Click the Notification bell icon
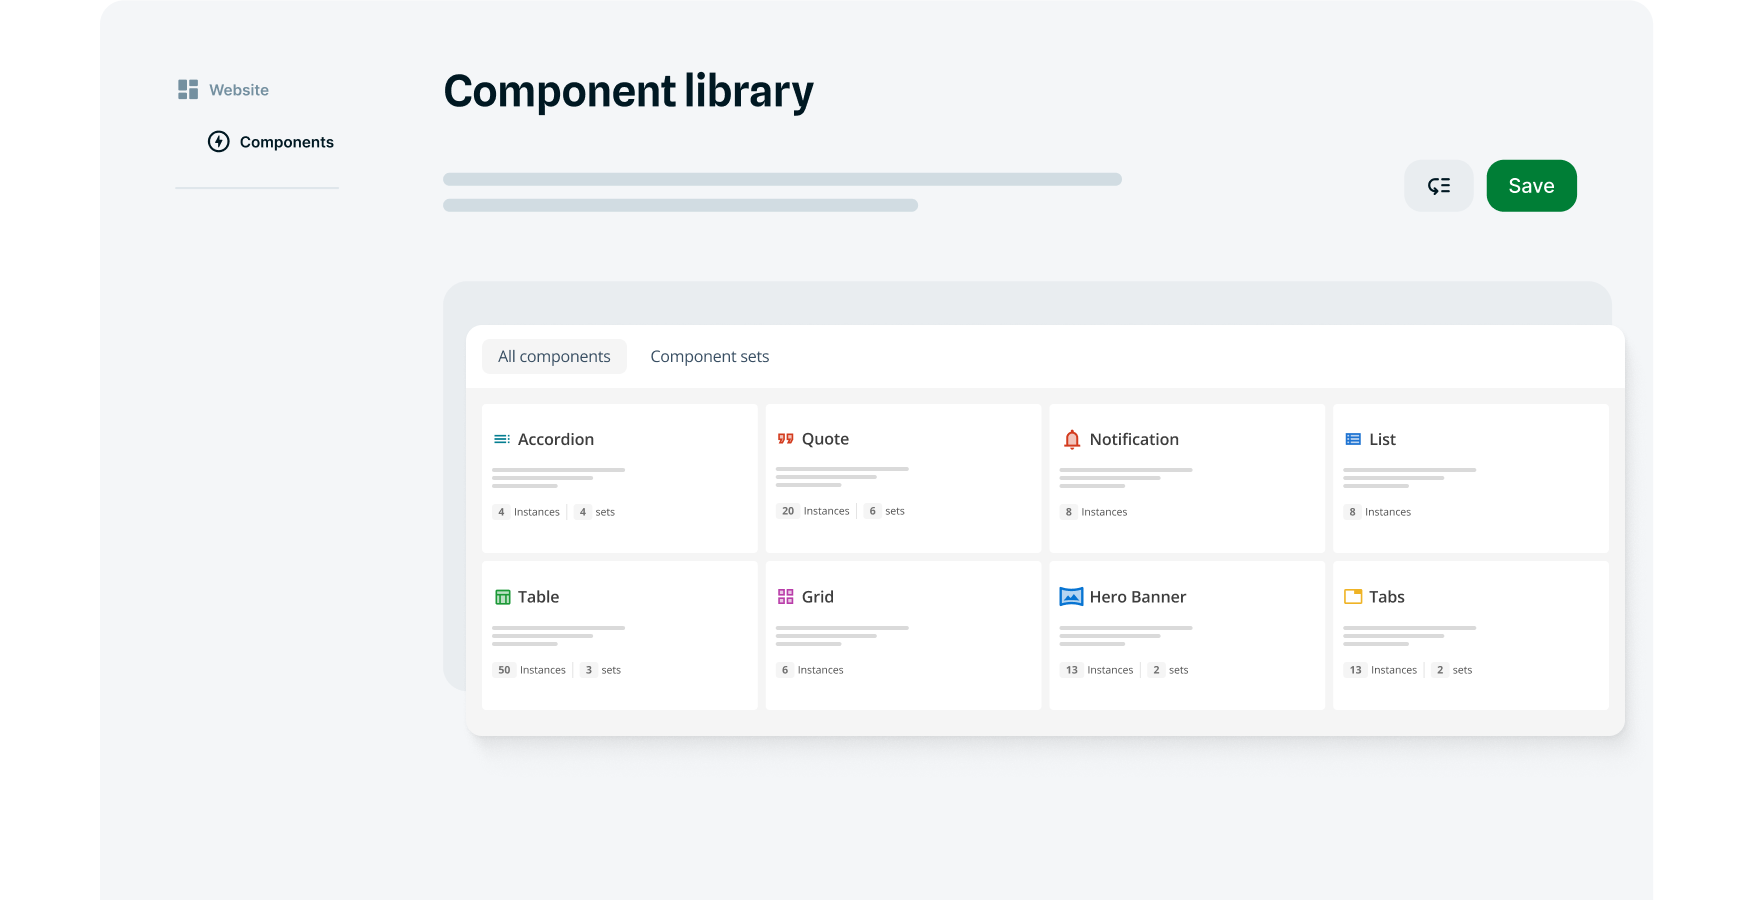1754x900 pixels. [x=1072, y=439]
